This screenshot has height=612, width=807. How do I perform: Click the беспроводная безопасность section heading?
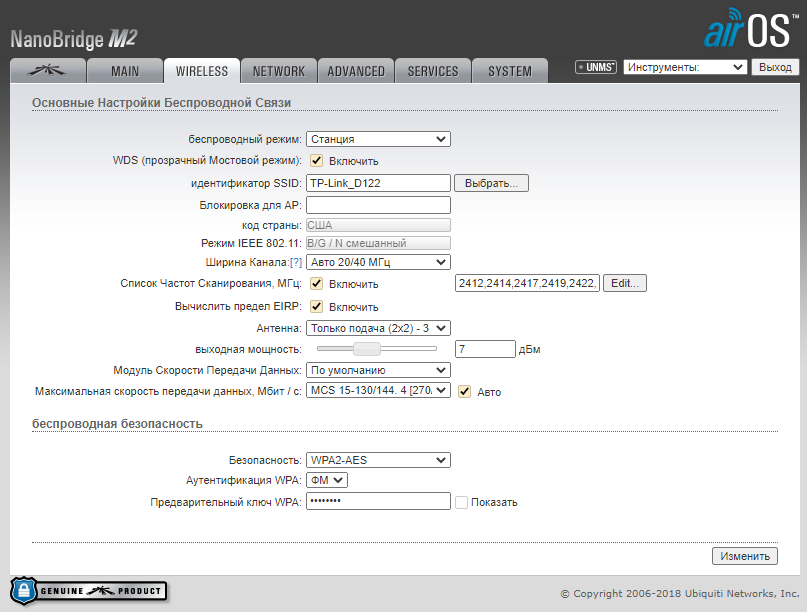click(117, 424)
